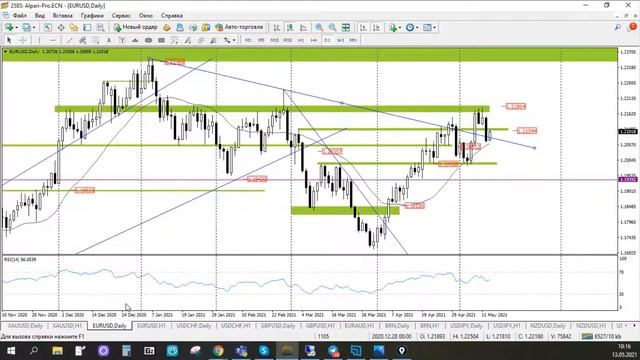Open the New Chart dropdown arrow
Screen dimensions: 640x360
click(x=16, y=27)
